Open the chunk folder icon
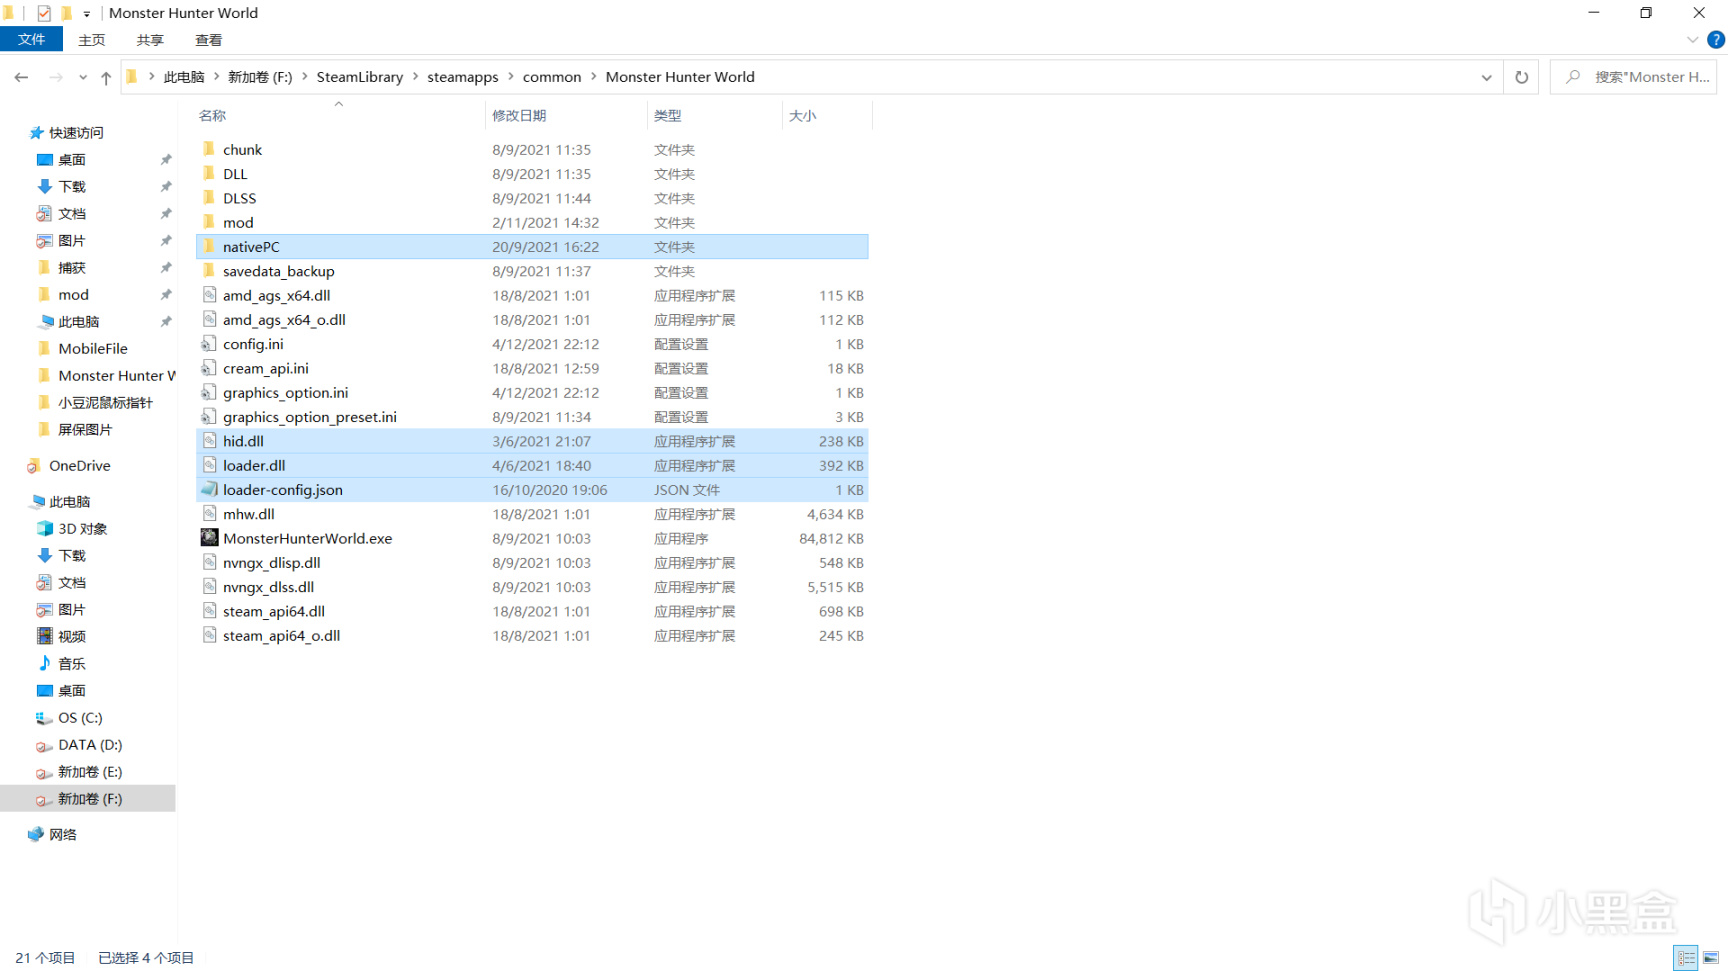This screenshot has height=971, width=1728. tap(209, 149)
